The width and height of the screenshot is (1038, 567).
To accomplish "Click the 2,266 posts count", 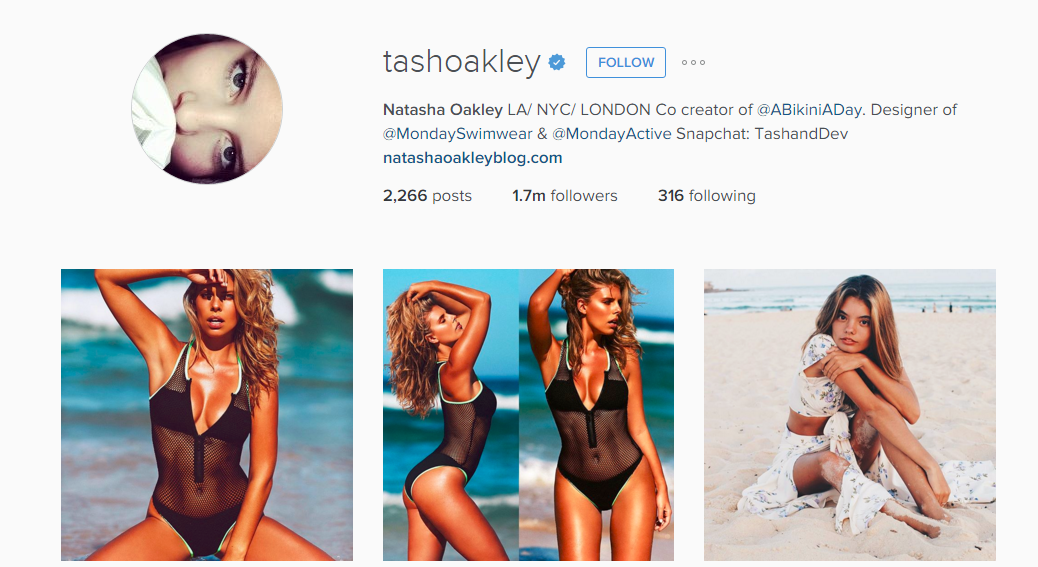I will pos(427,196).
